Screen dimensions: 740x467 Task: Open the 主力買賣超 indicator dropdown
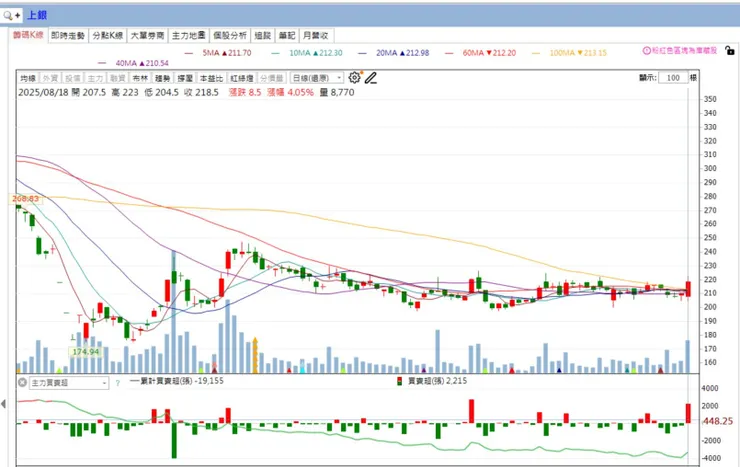click(x=69, y=383)
